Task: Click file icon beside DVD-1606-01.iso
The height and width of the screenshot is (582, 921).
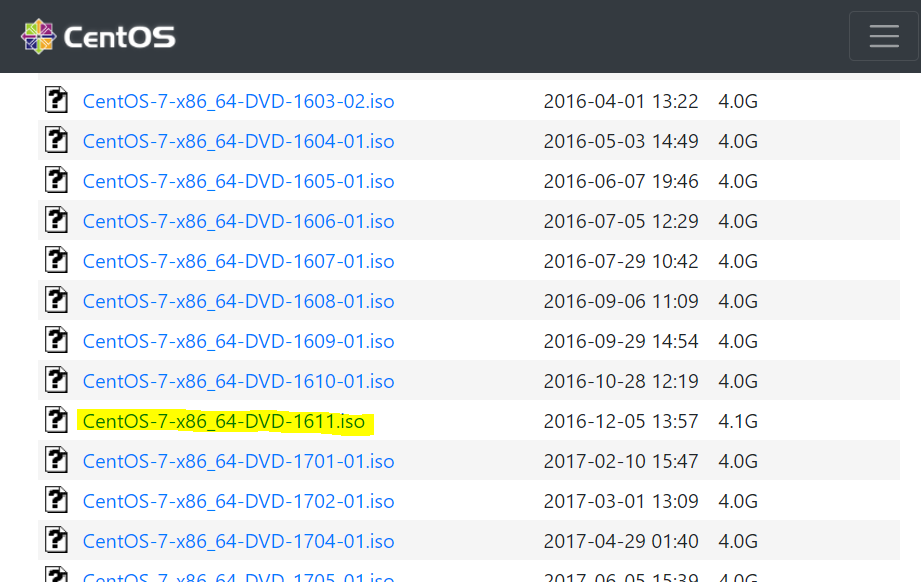Action: click(x=56, y=220)
